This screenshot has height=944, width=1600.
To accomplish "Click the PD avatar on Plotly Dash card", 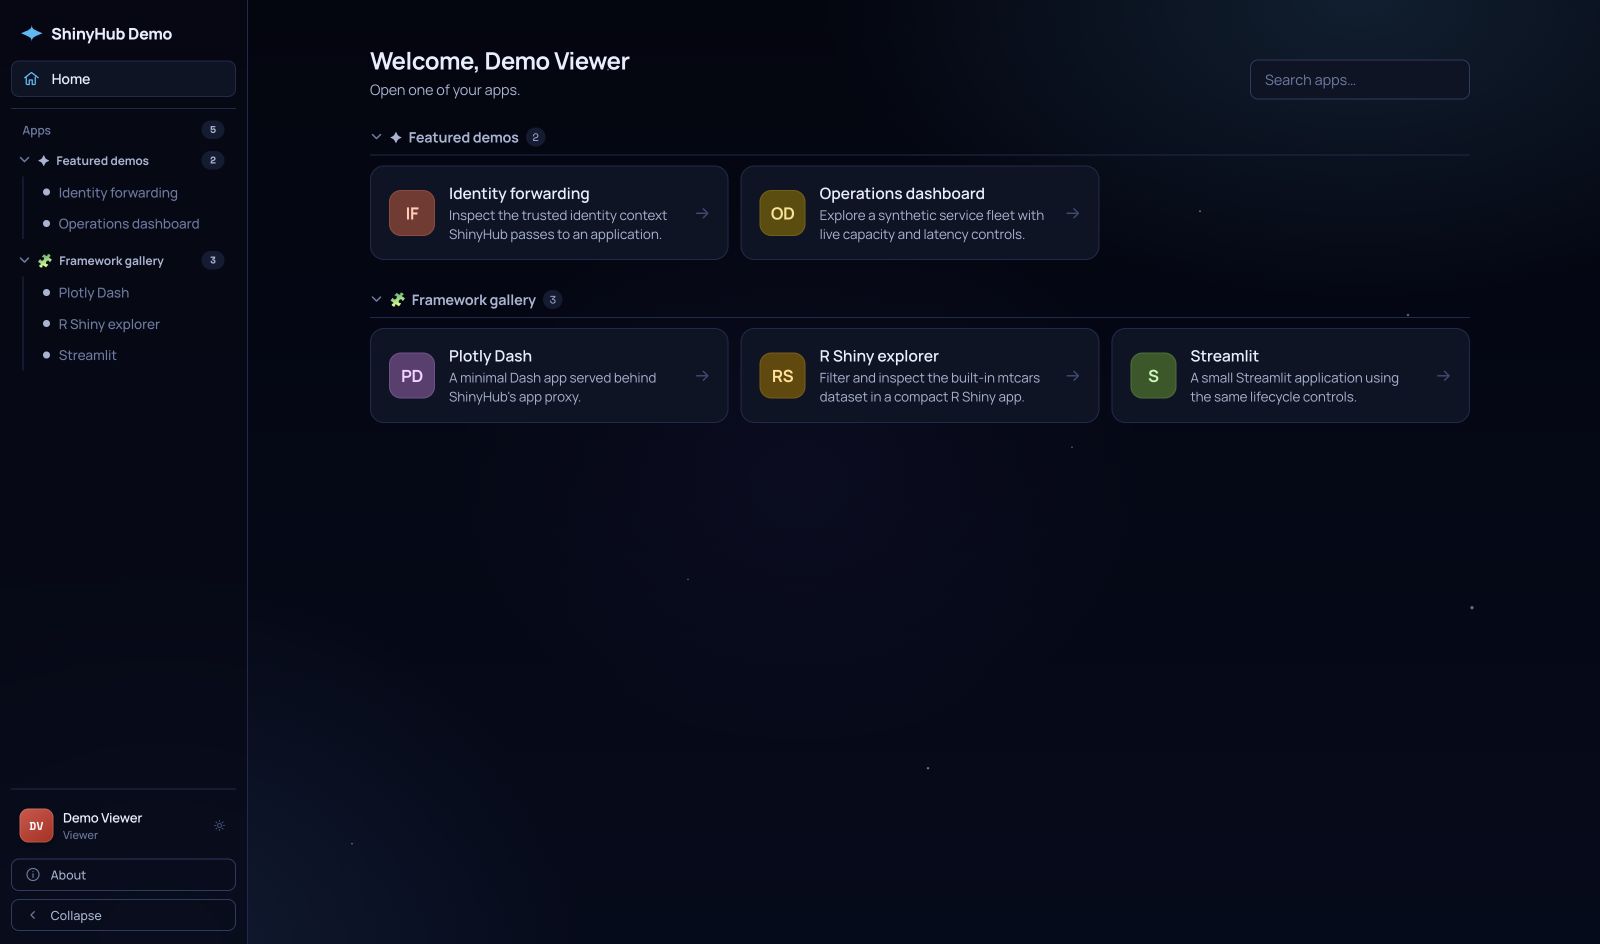I will [x=412, y=376].
